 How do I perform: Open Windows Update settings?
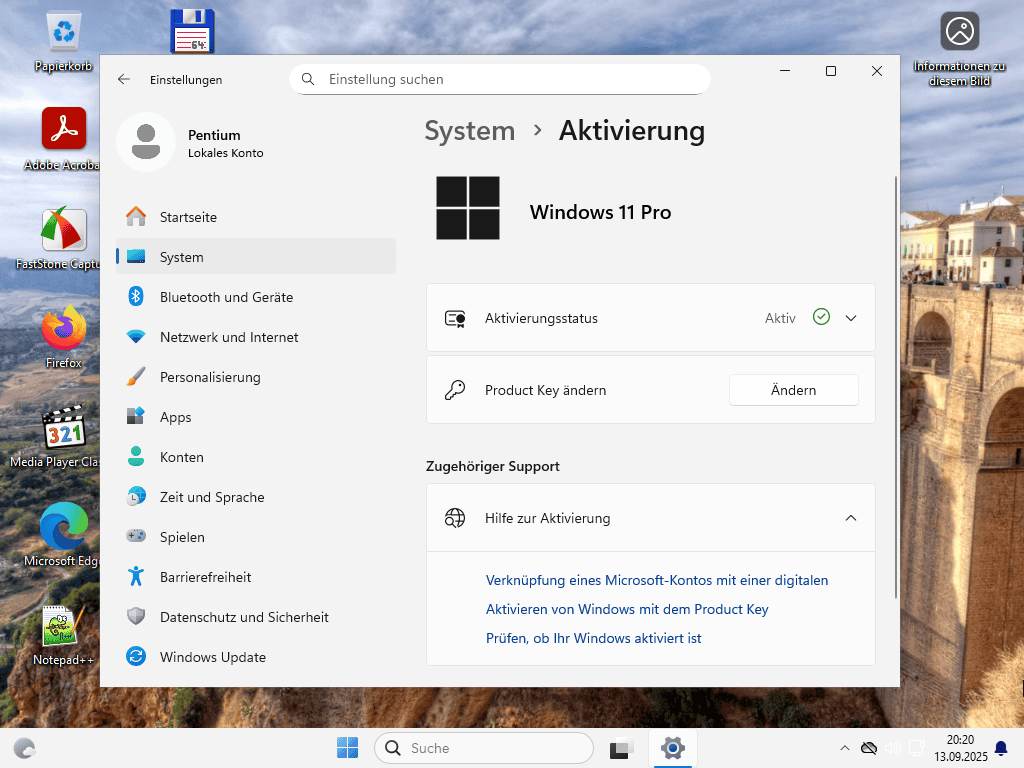click(256, 657)
